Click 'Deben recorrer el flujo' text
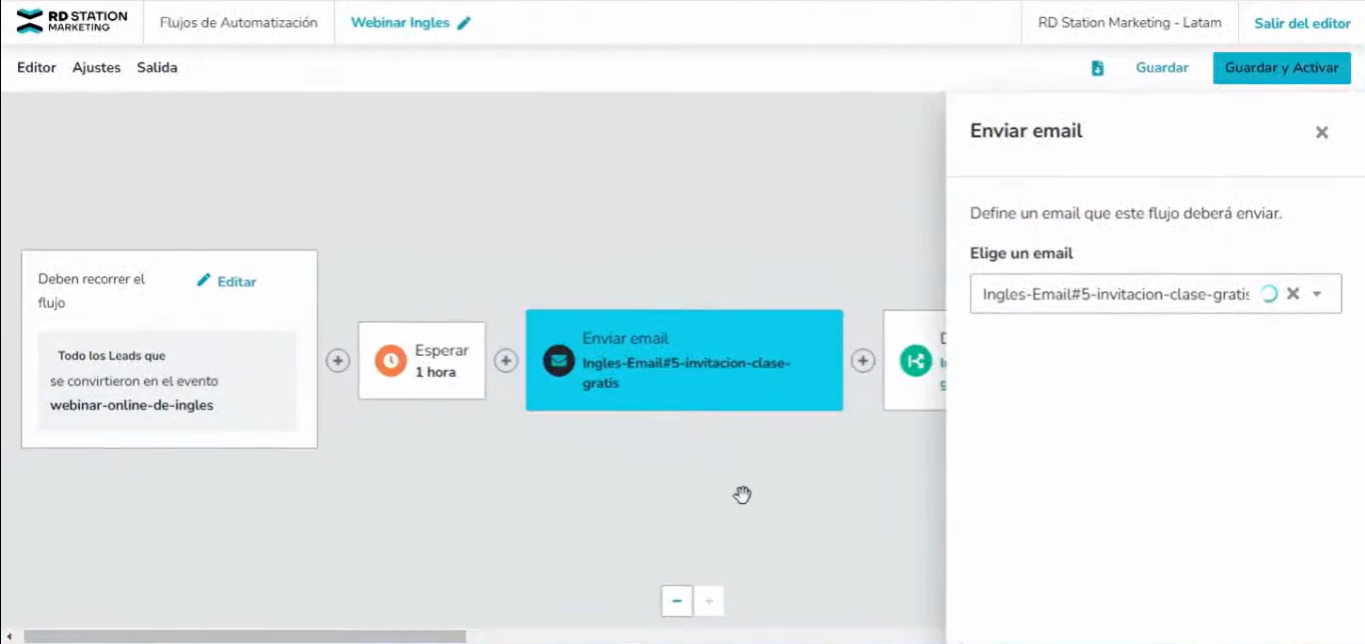 coord(92,291)
